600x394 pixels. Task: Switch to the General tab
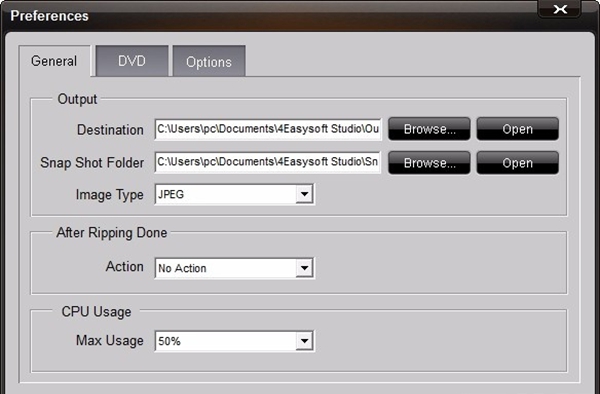point(54,61)
